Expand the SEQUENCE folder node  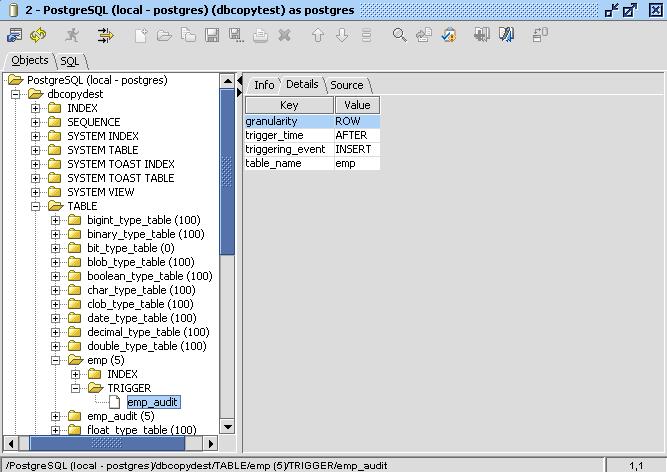[36, 122]
